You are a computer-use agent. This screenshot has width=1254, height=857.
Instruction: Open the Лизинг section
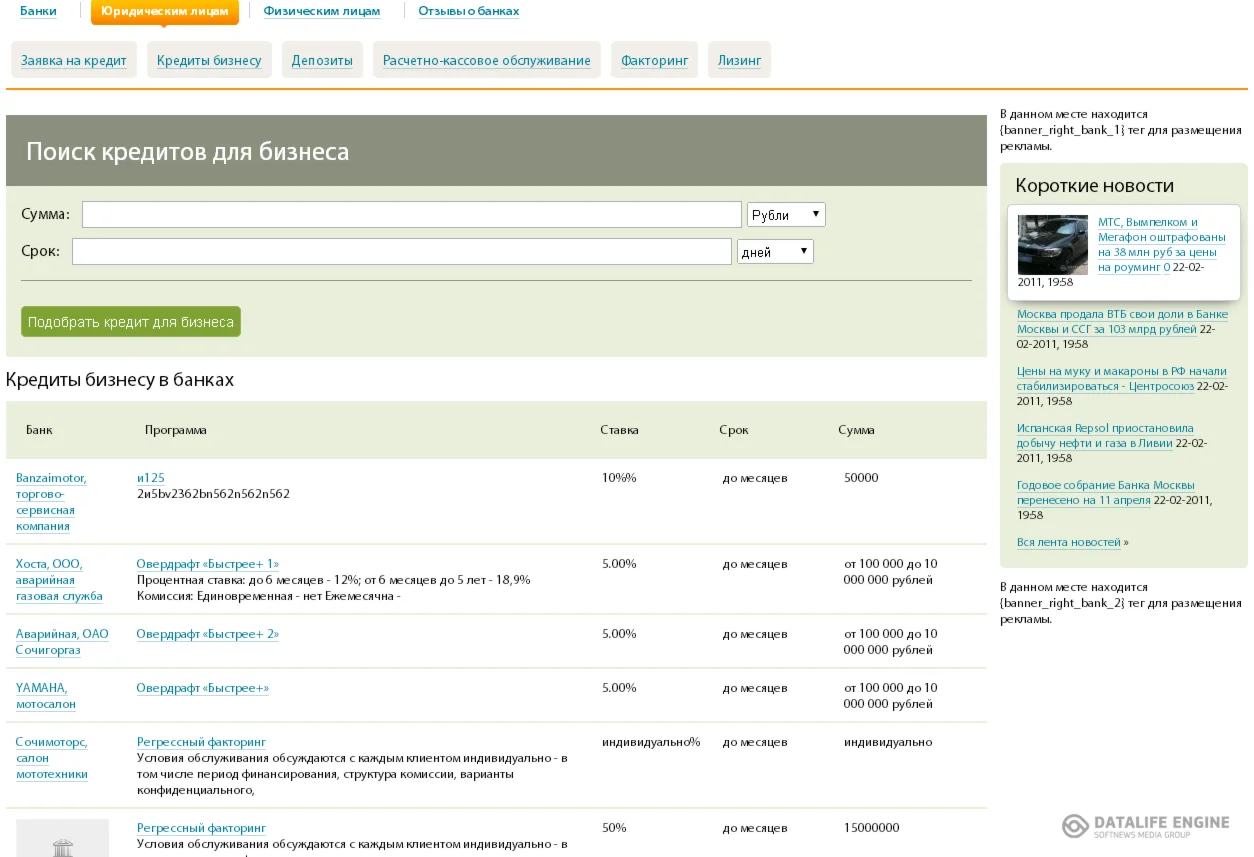(x=739, y=60)
